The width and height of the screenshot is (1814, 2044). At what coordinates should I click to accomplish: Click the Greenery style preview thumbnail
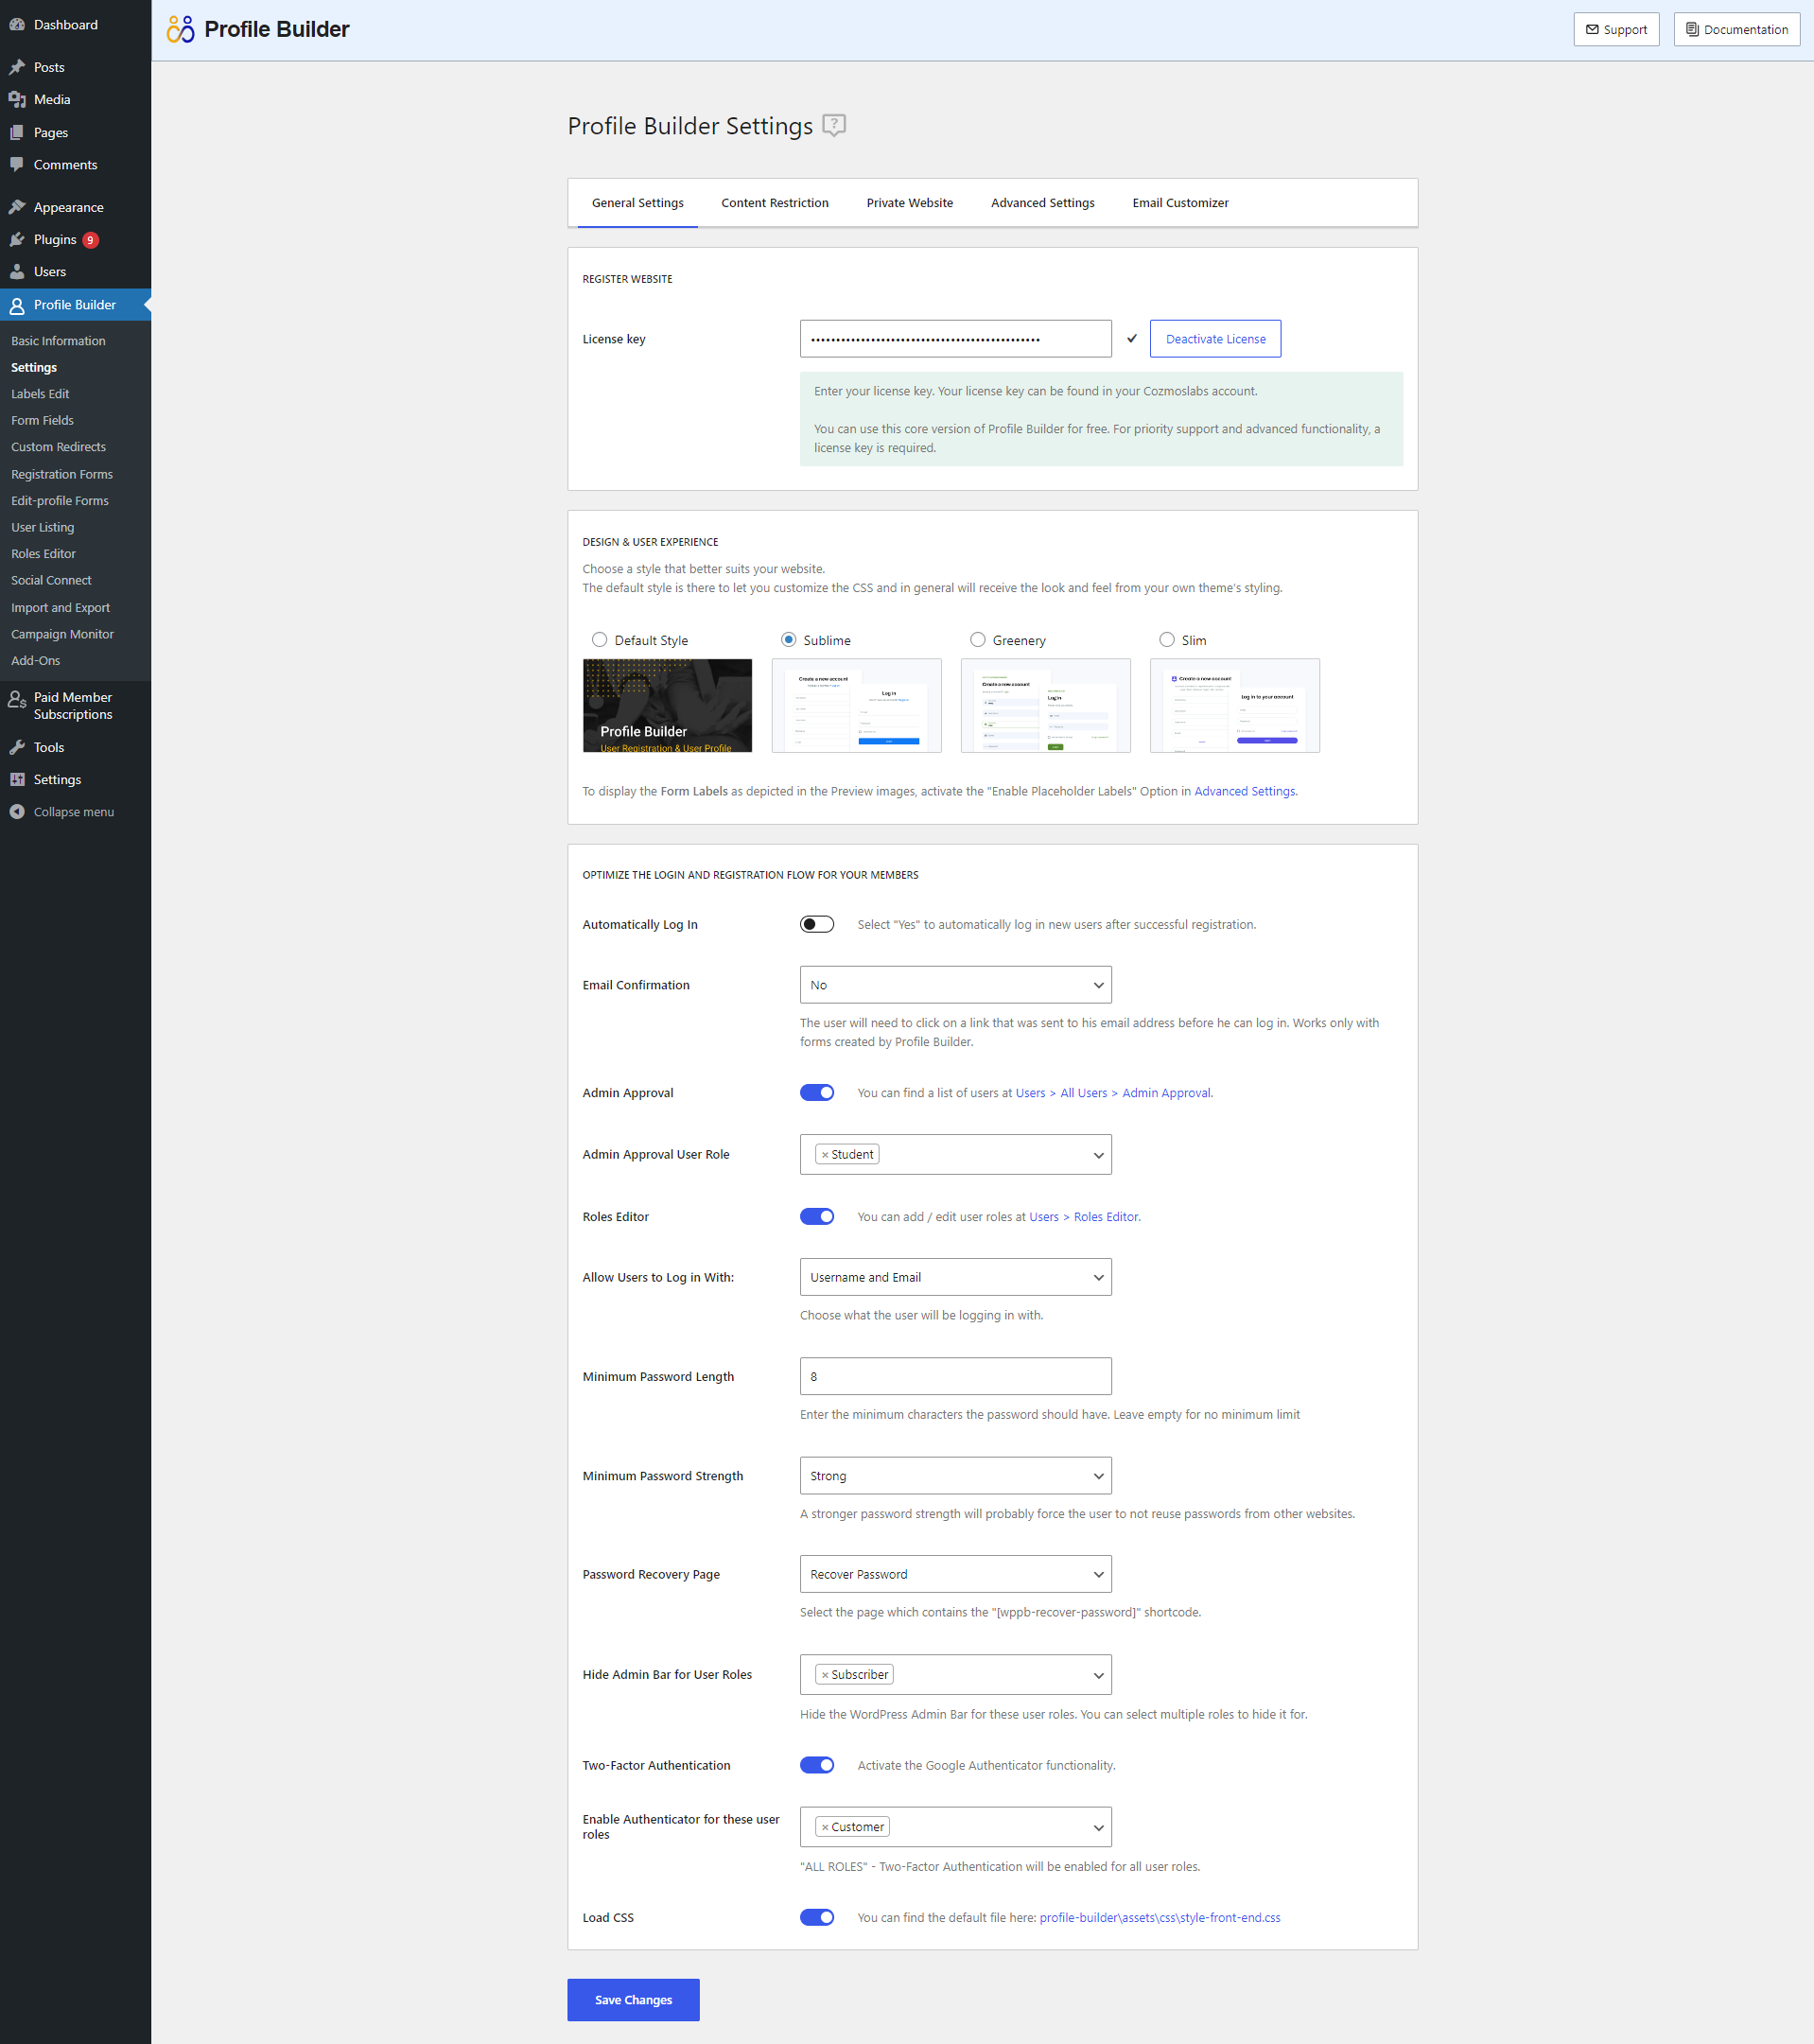click(1045, 705)
